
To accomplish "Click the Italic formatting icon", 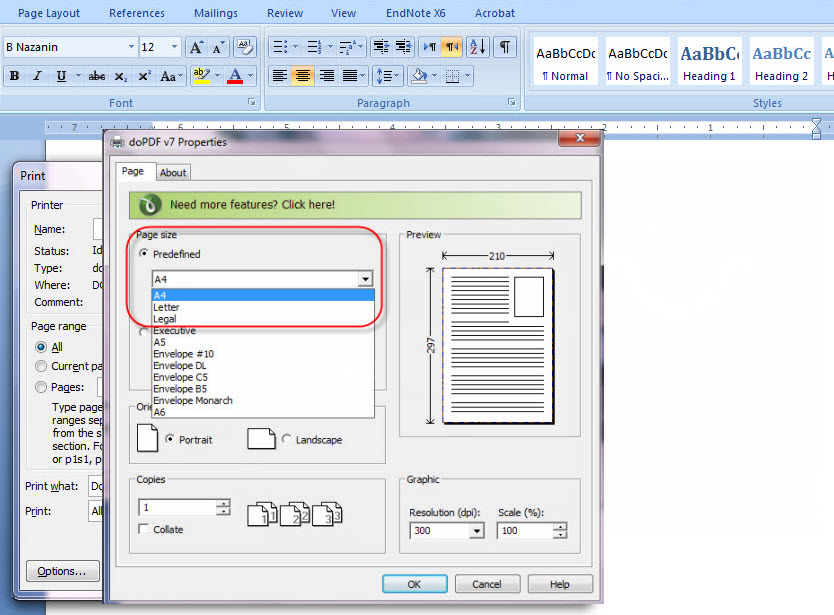I will tap(38, 76).
